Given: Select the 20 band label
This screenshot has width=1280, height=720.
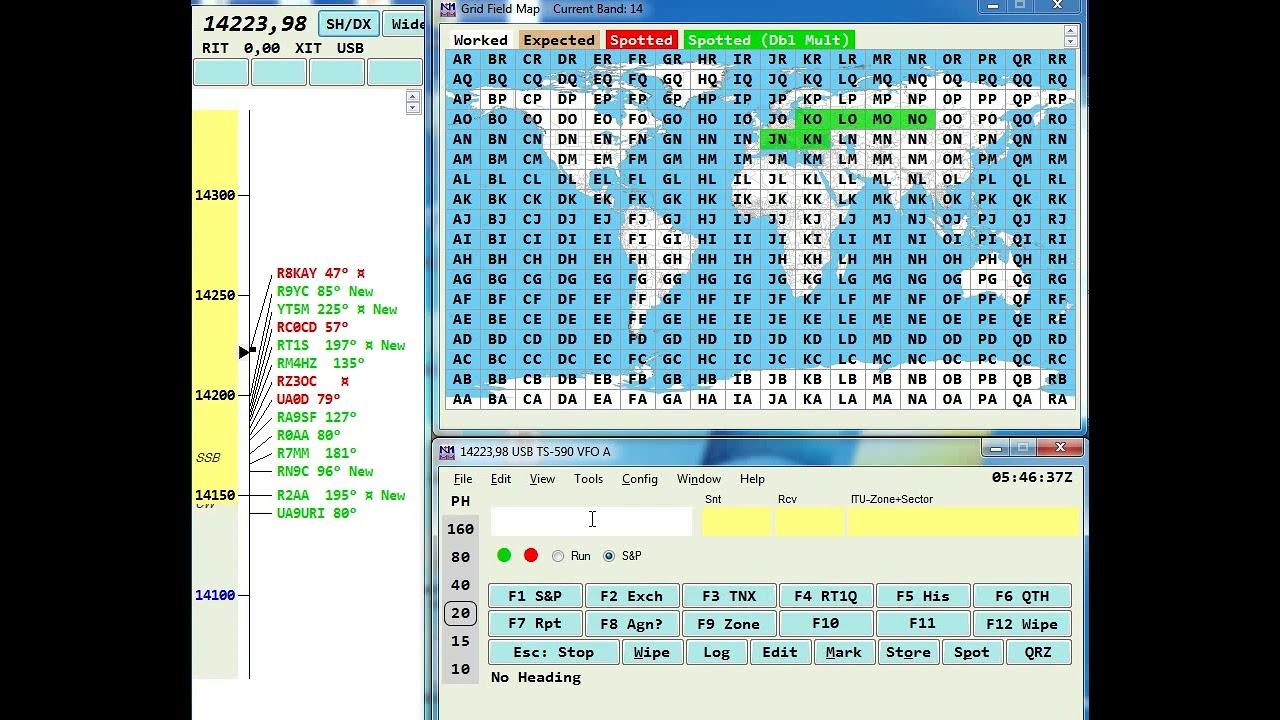Looking at the screenshot, I should tap(460, 613).
